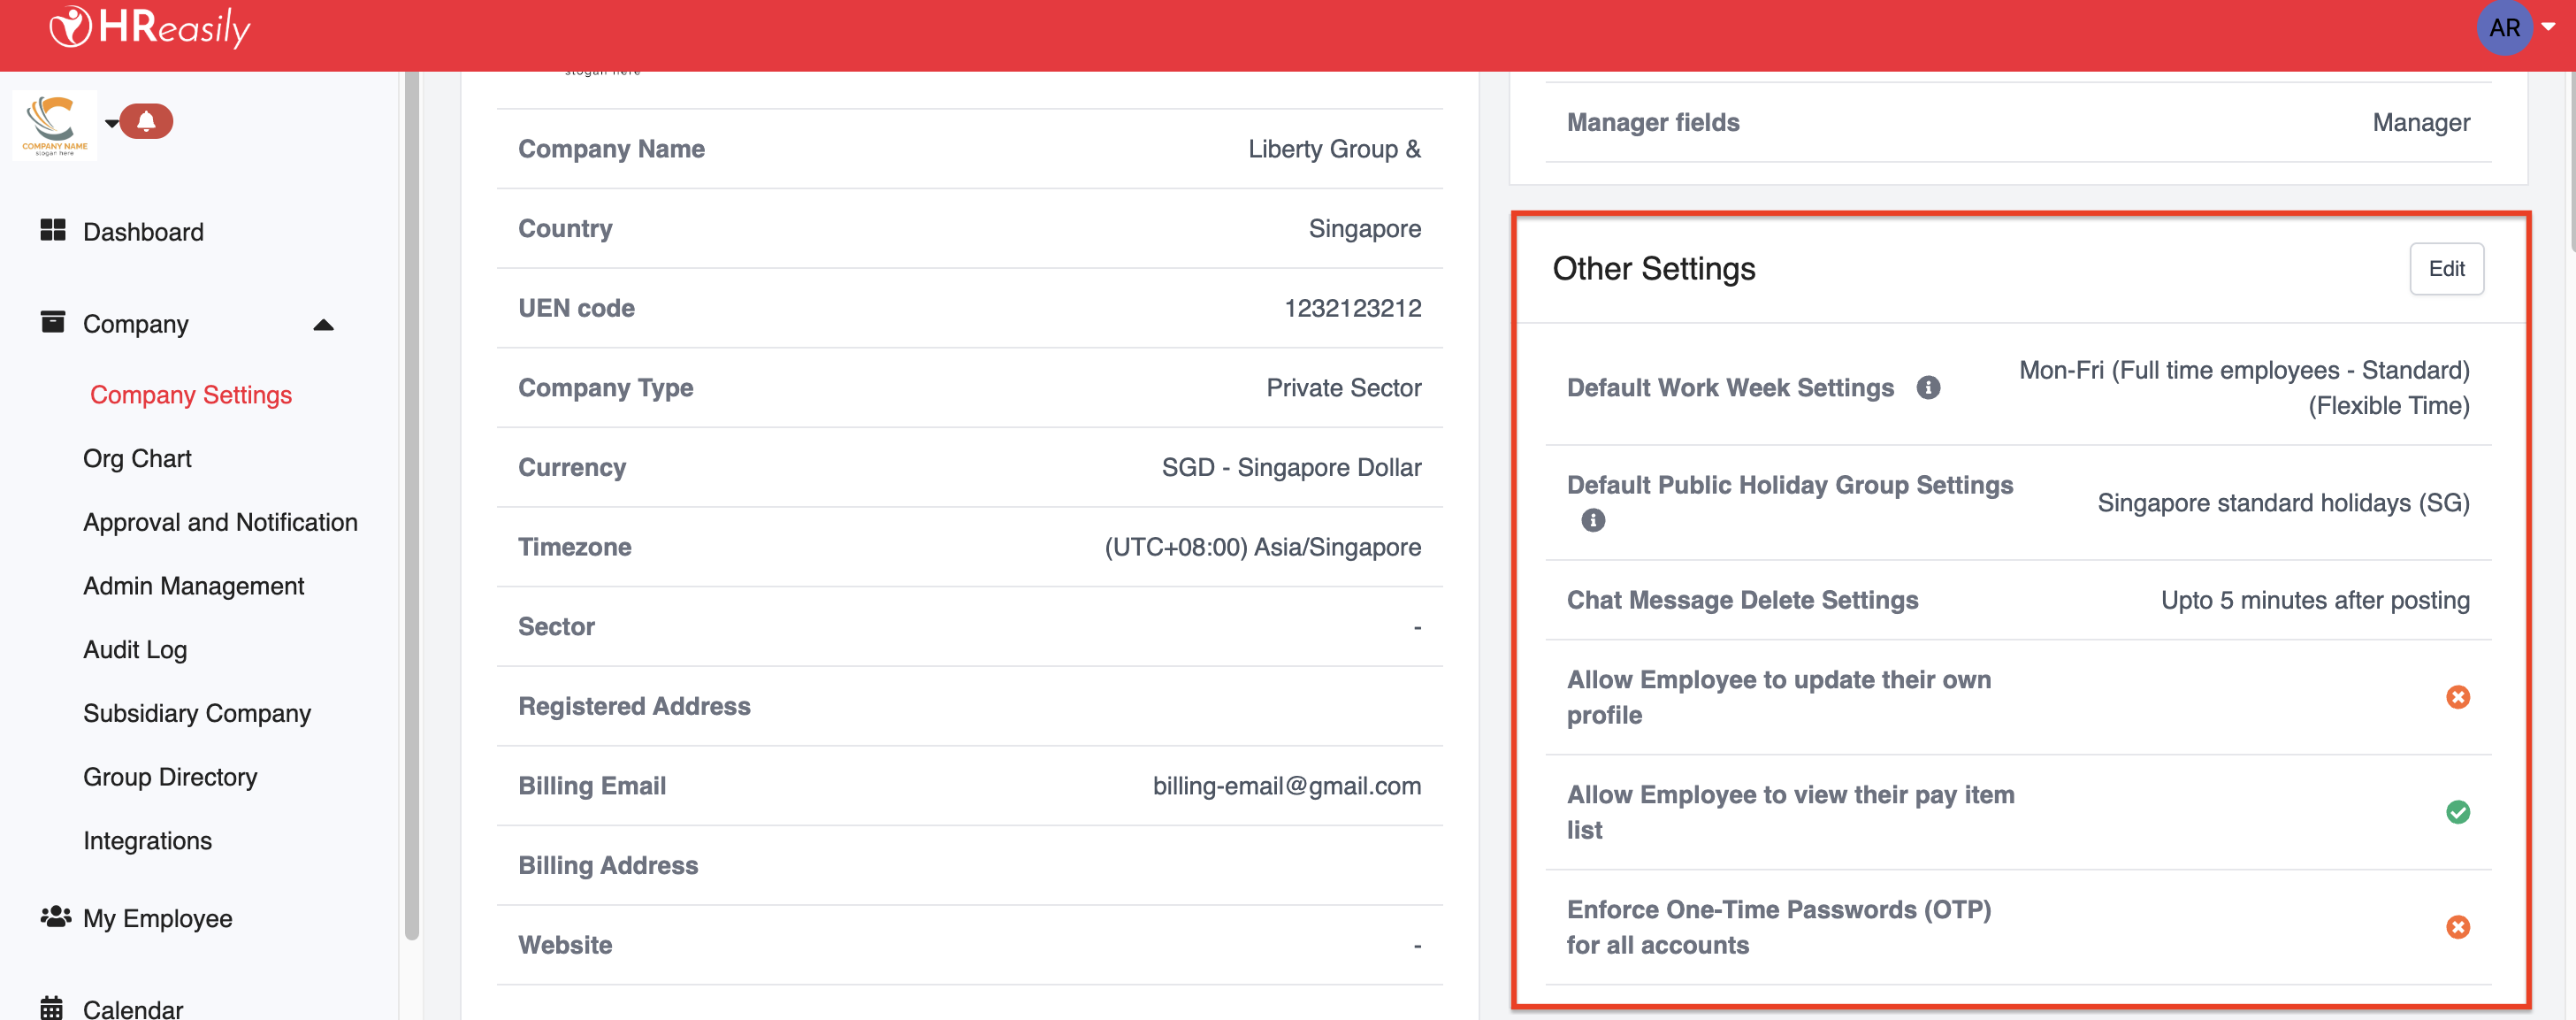Click the Company archive box icon
This screenshot has width=2576, height=1020.
[52, 322]
